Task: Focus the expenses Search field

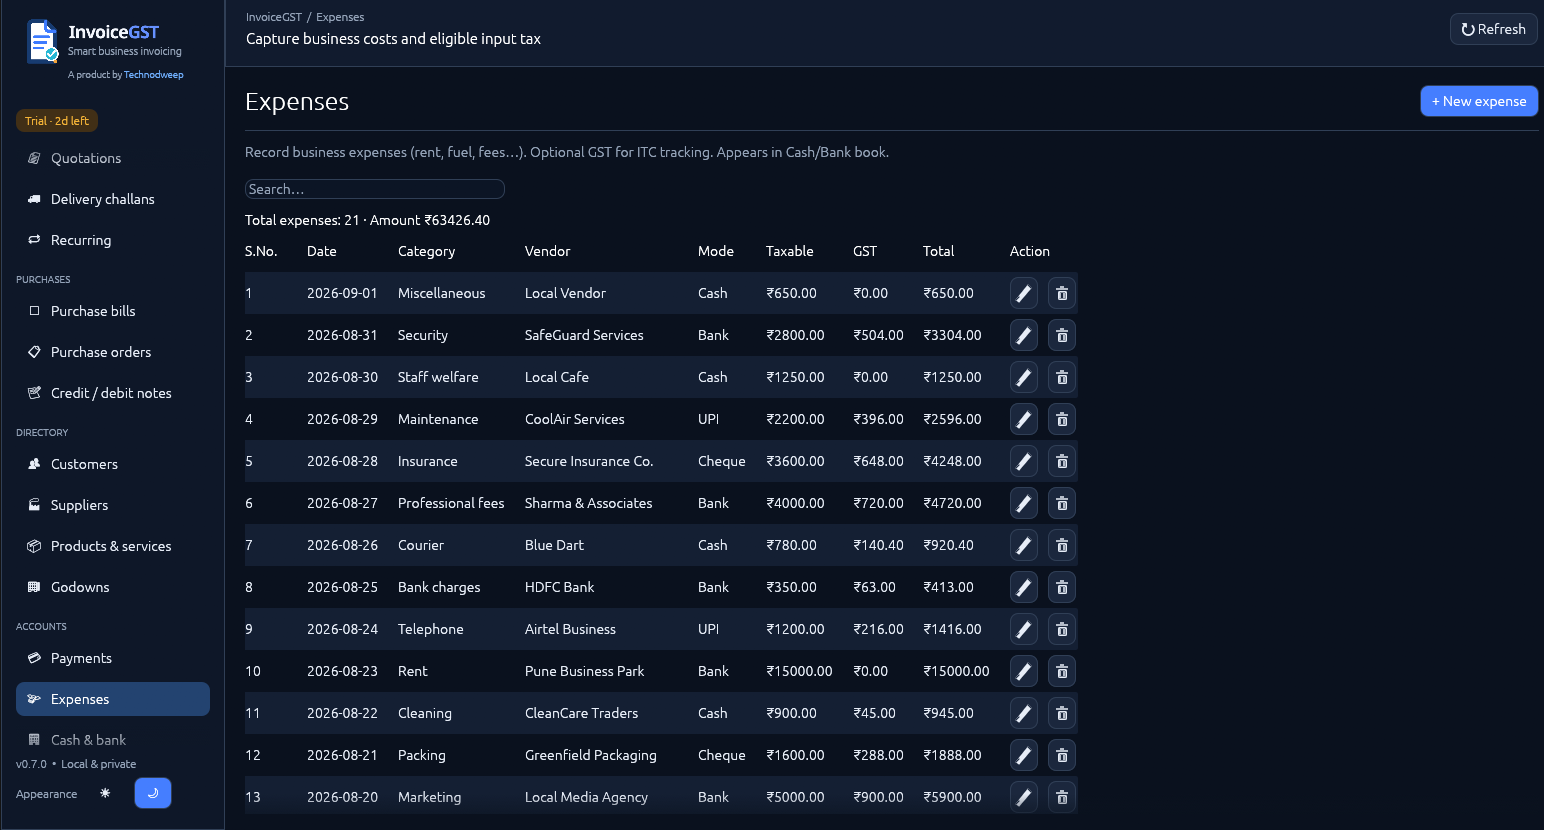Action: 375,189
